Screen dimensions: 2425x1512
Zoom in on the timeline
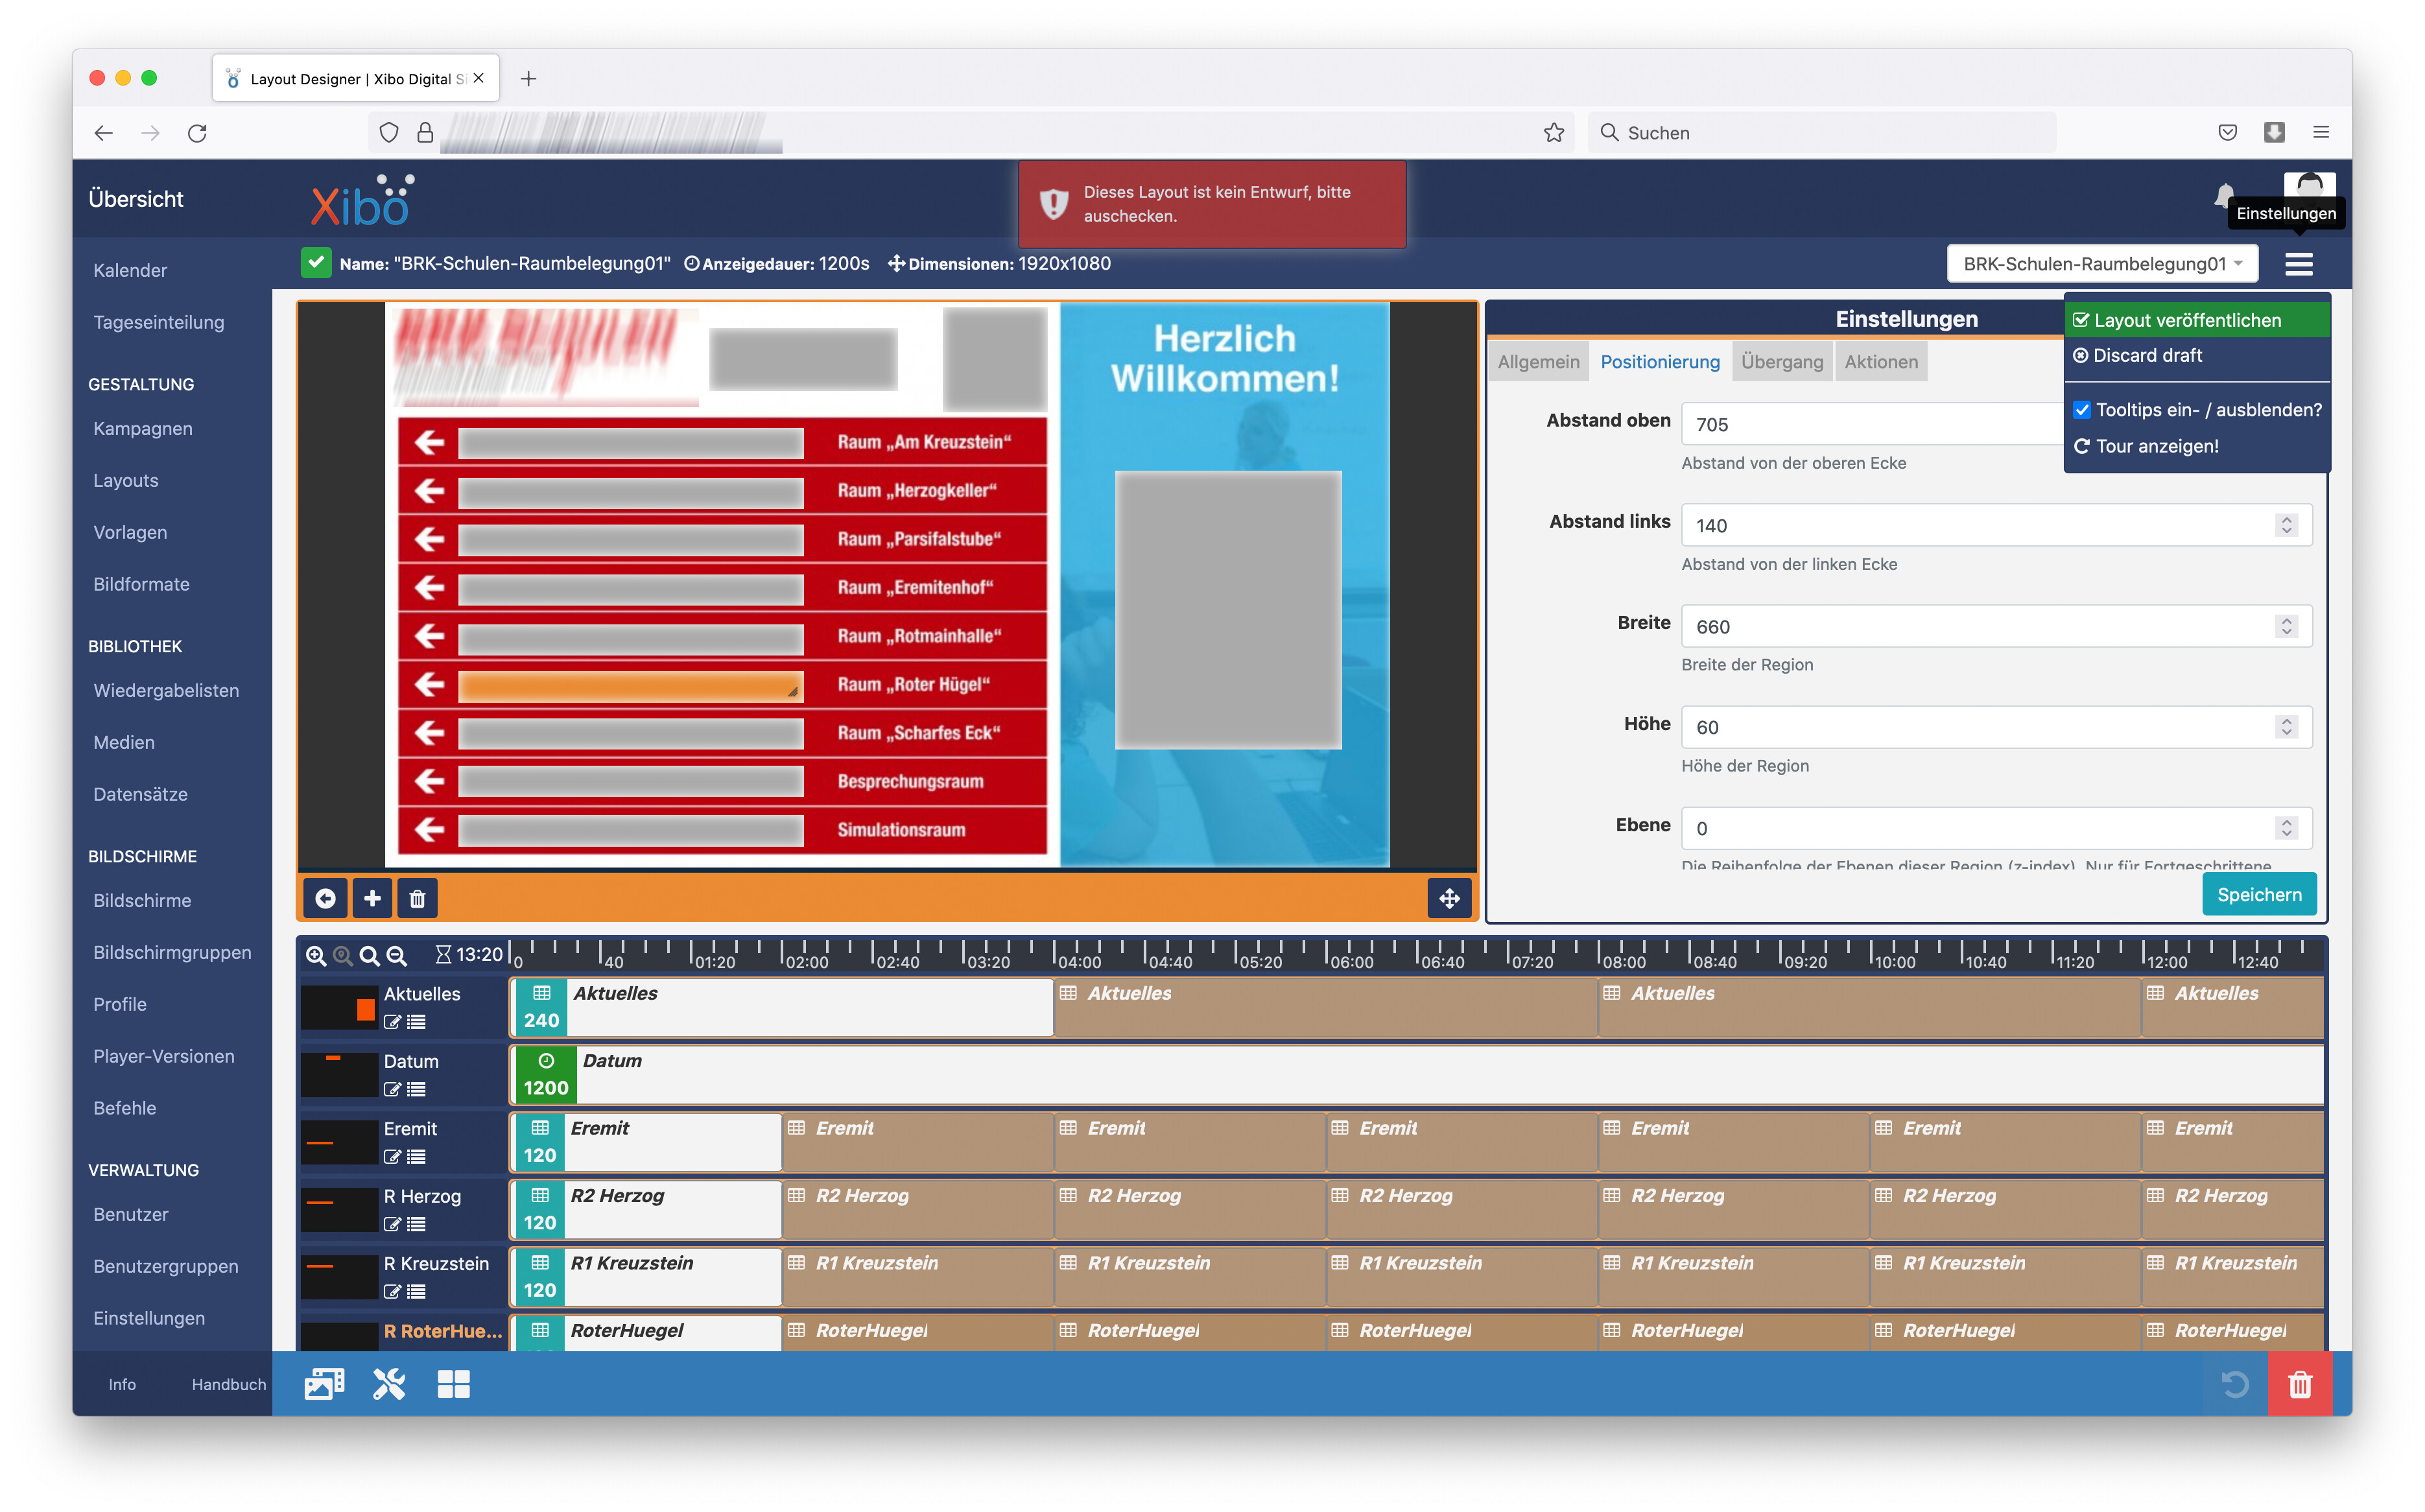click(x=316, y=955)
